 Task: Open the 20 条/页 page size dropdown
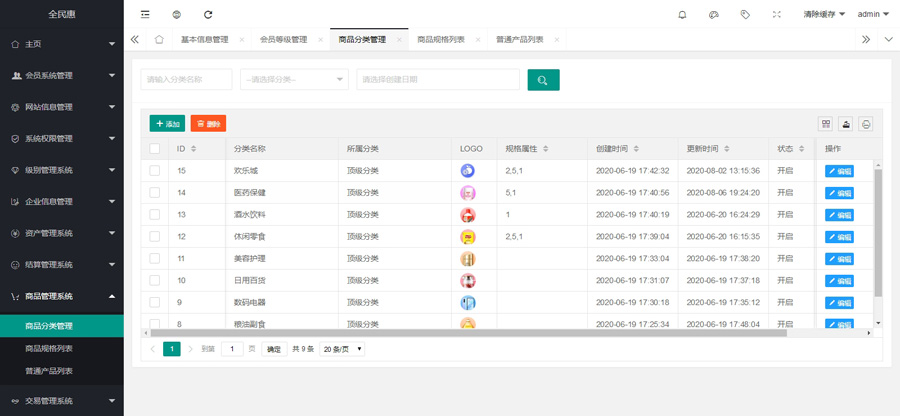tap(341, 349)
